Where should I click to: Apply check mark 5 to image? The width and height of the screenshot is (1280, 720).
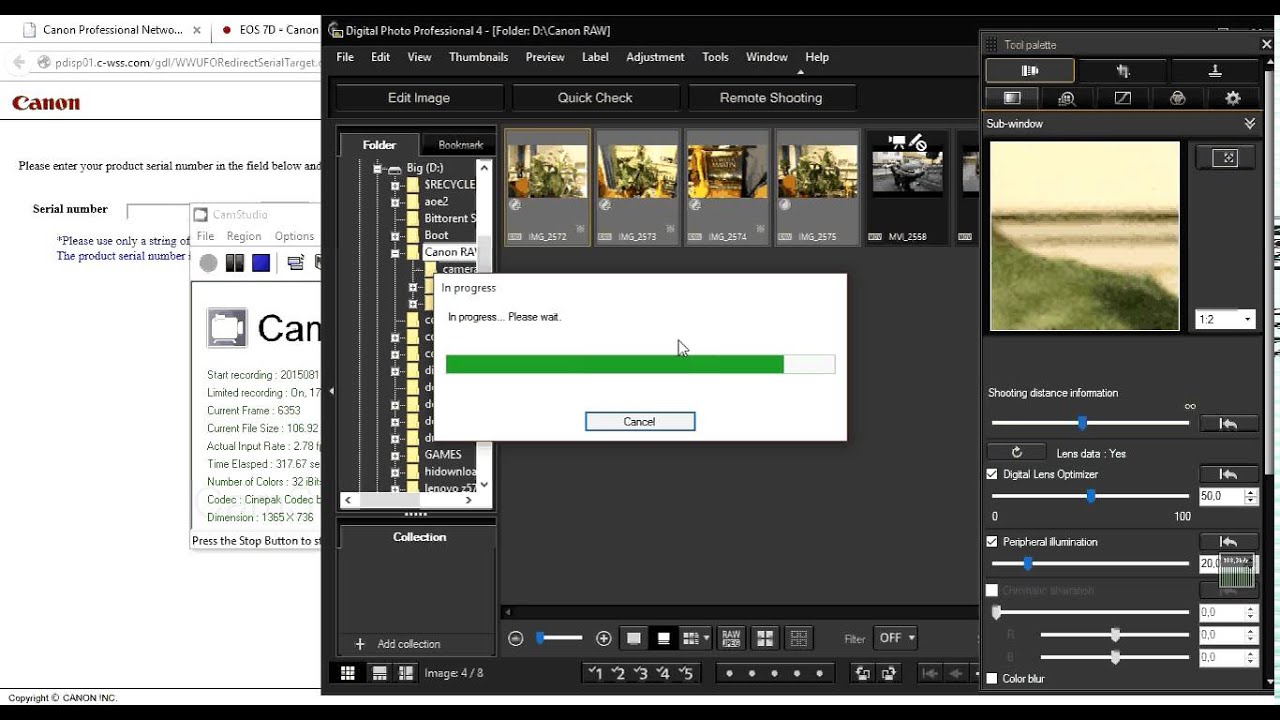tap(687, 673)
